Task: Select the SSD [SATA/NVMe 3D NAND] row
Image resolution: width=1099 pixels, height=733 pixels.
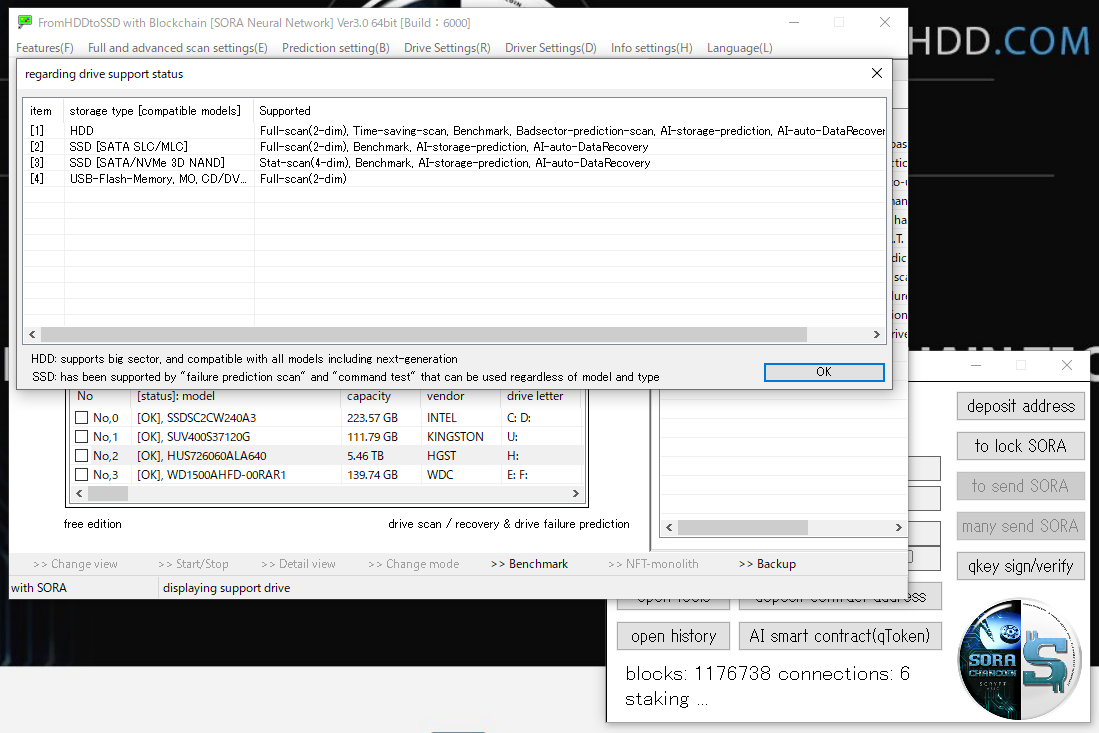Action: point(455,163)
